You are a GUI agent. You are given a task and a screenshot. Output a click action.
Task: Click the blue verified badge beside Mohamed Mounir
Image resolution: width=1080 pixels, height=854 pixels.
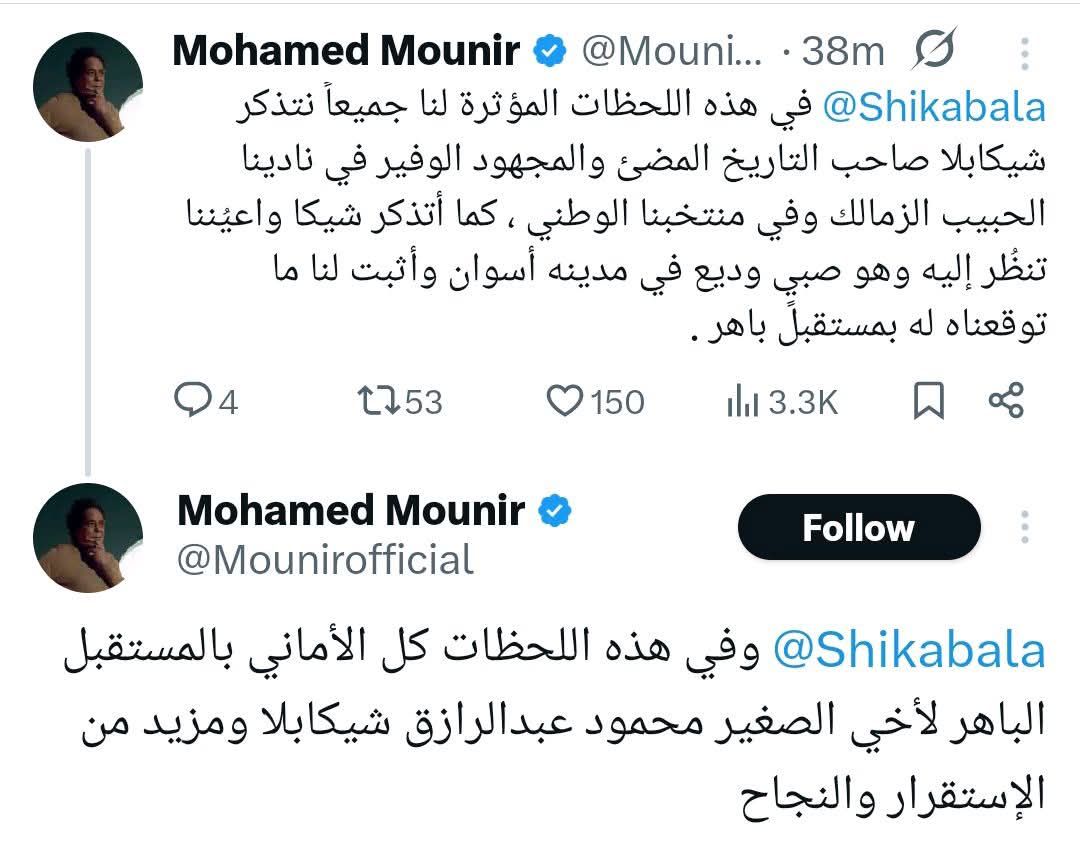[548, 47]
